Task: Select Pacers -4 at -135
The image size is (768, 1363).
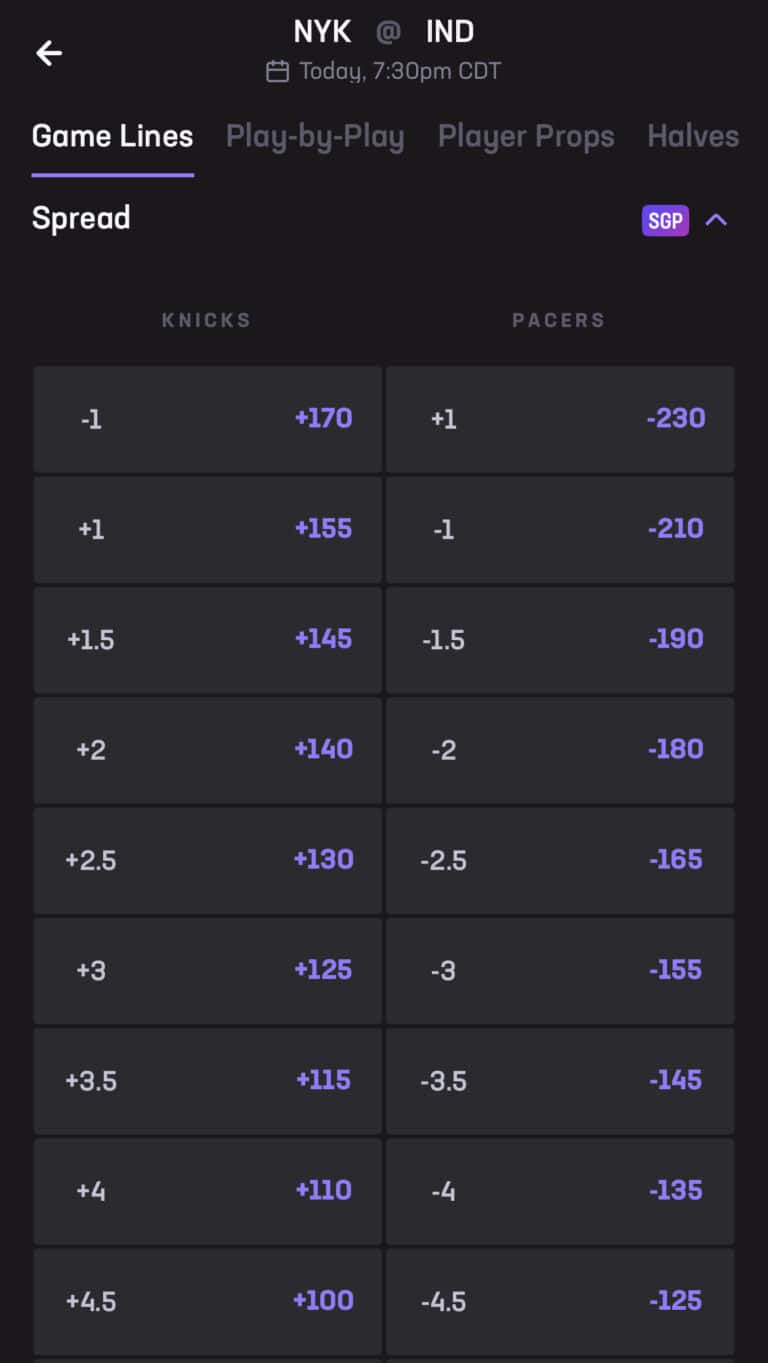Action: (560, 1190)
